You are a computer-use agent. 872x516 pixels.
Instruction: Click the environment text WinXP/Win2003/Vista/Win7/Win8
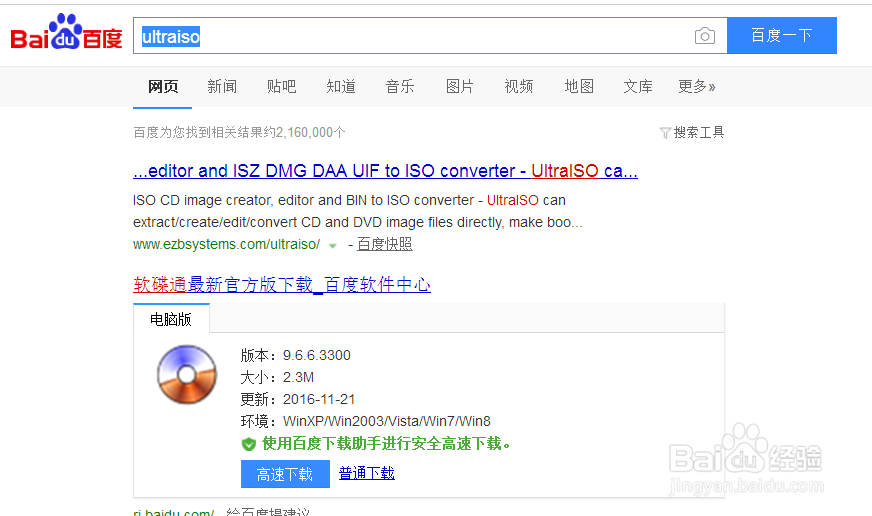point(387,421)
